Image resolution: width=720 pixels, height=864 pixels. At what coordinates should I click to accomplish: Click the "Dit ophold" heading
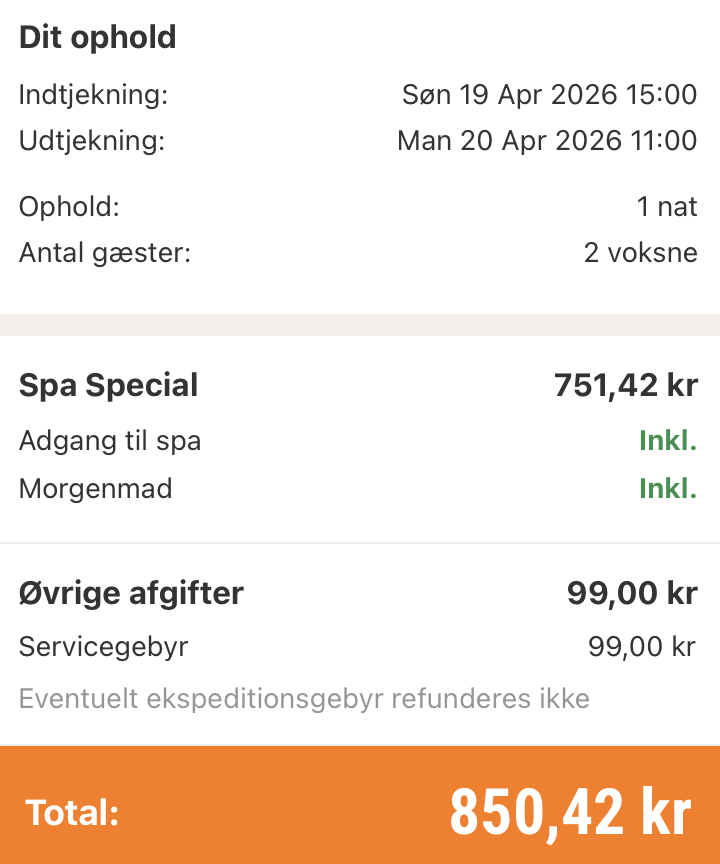(97, 38)
